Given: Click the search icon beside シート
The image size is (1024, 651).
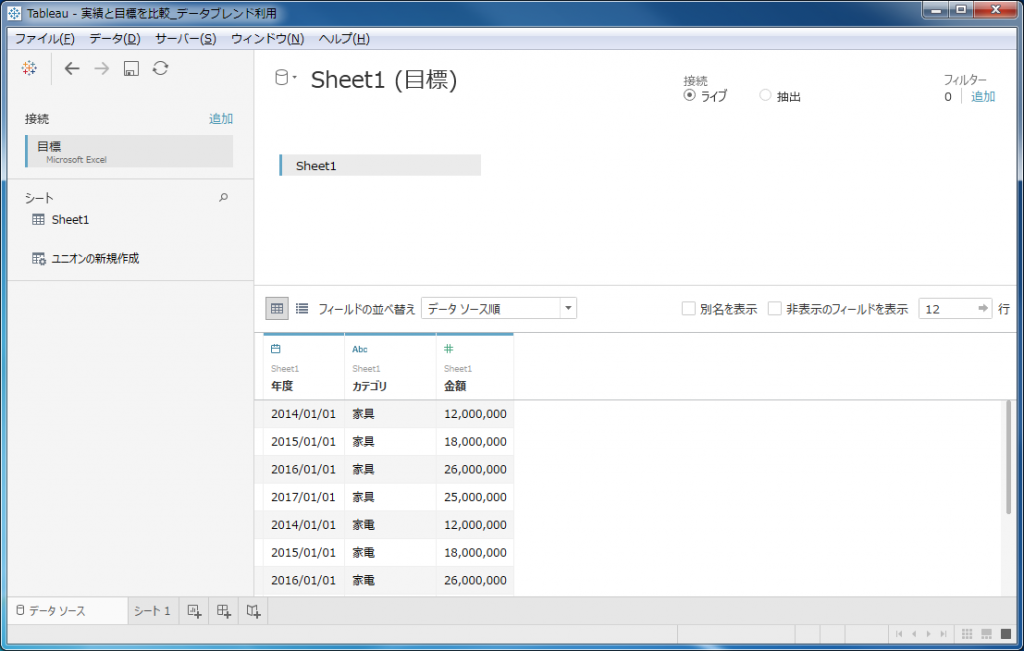Looking at the screenshot, I should point(223,198).
